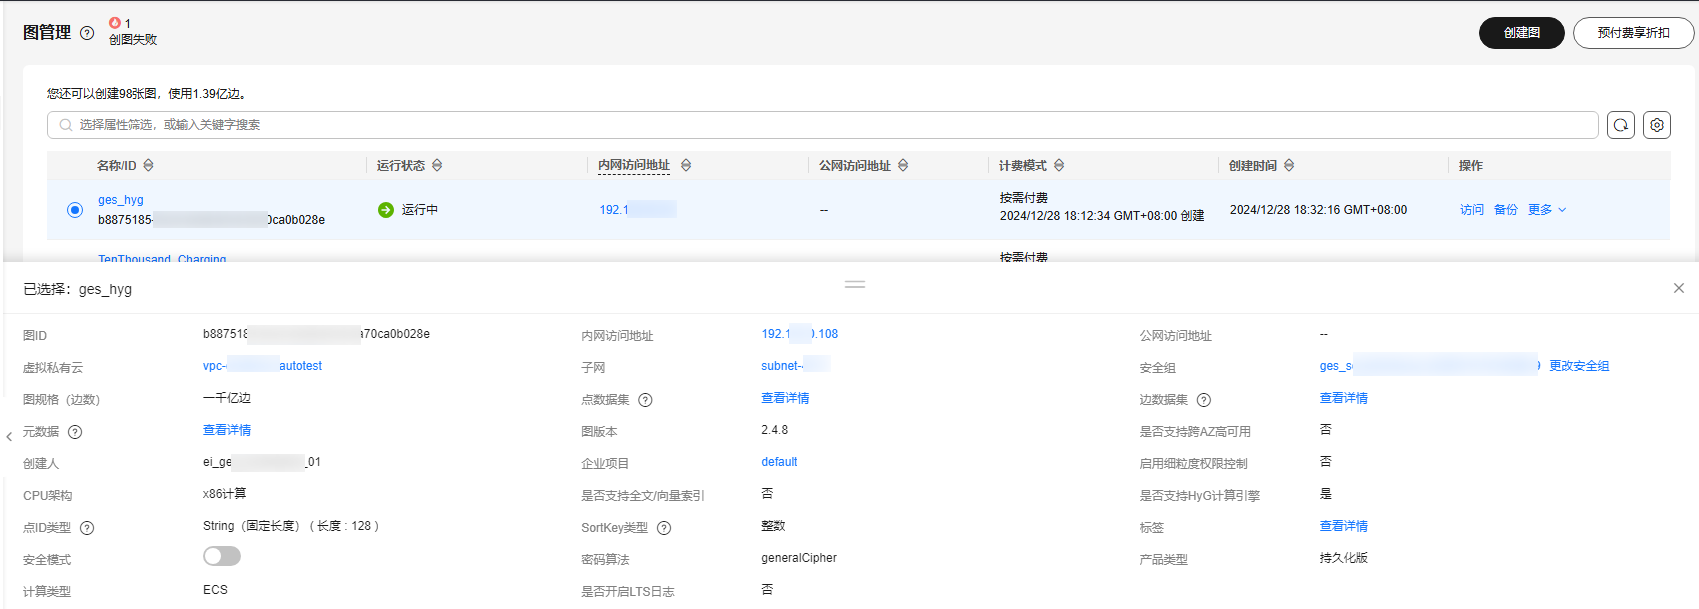Click the 内网访问地址 column header
1699x609 pixels.
[x=634, y=165]
